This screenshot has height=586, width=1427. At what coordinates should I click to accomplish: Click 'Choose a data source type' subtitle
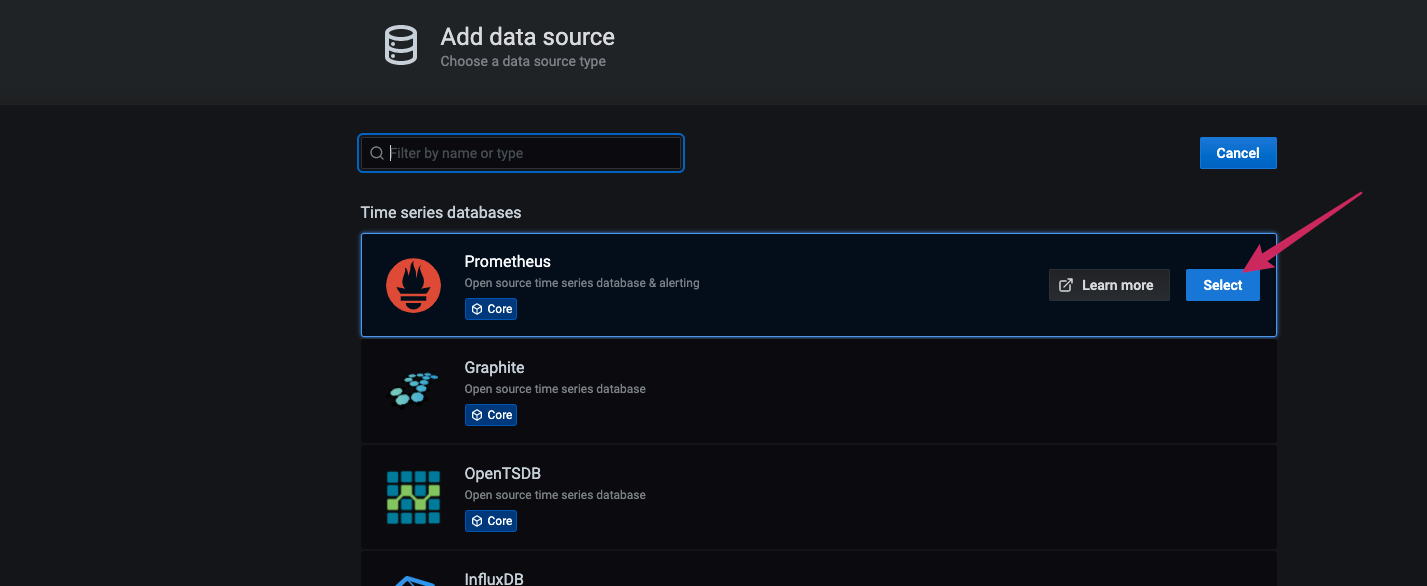tap(523, 61)
